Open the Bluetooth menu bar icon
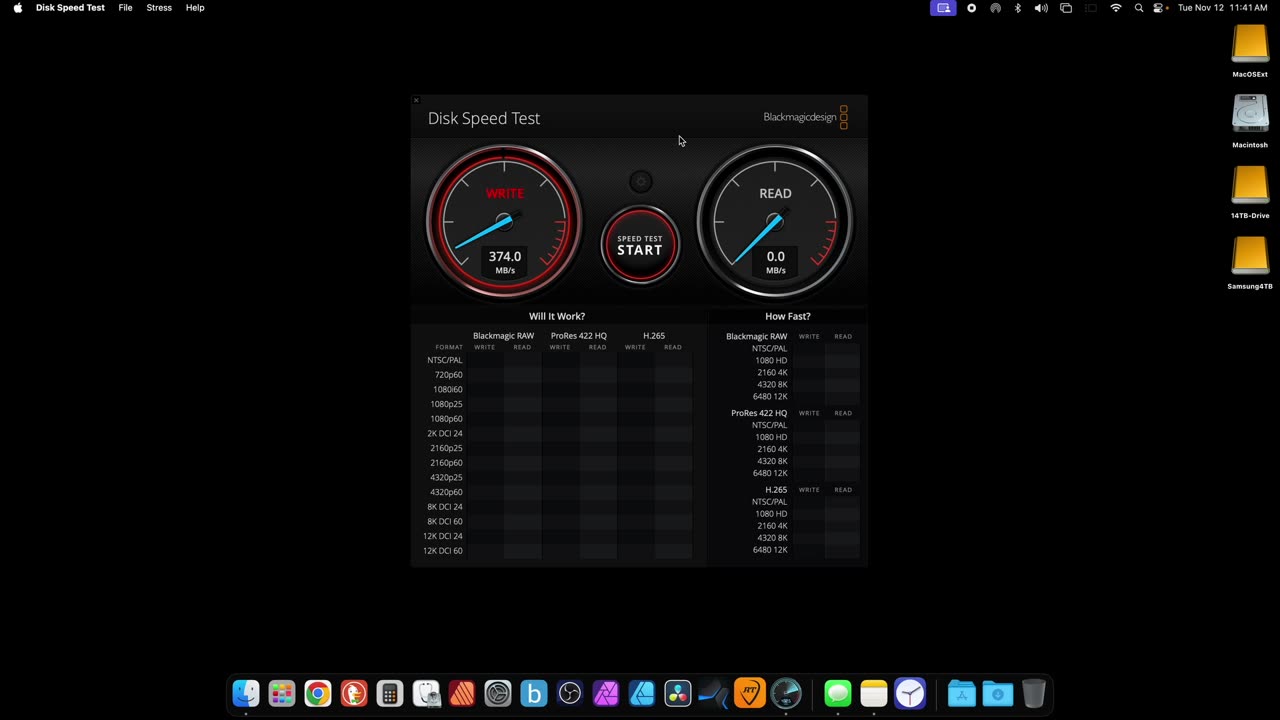The height and width of the screenshot is (720, 1280). coord(1018,7)
